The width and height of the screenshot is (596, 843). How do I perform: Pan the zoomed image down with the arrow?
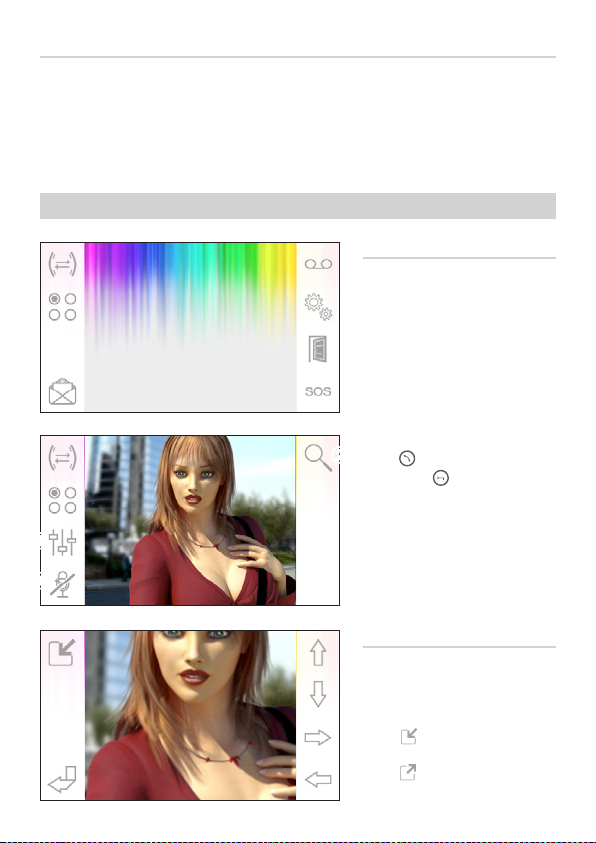click(318, 694)
